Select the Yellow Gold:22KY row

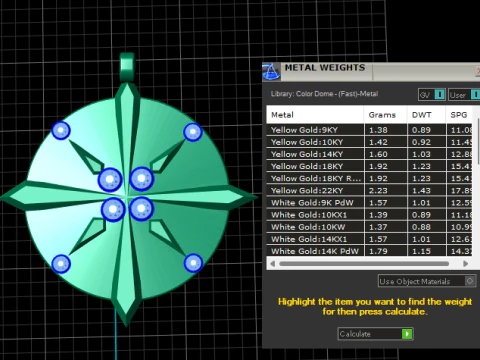(x=369, y=190)
